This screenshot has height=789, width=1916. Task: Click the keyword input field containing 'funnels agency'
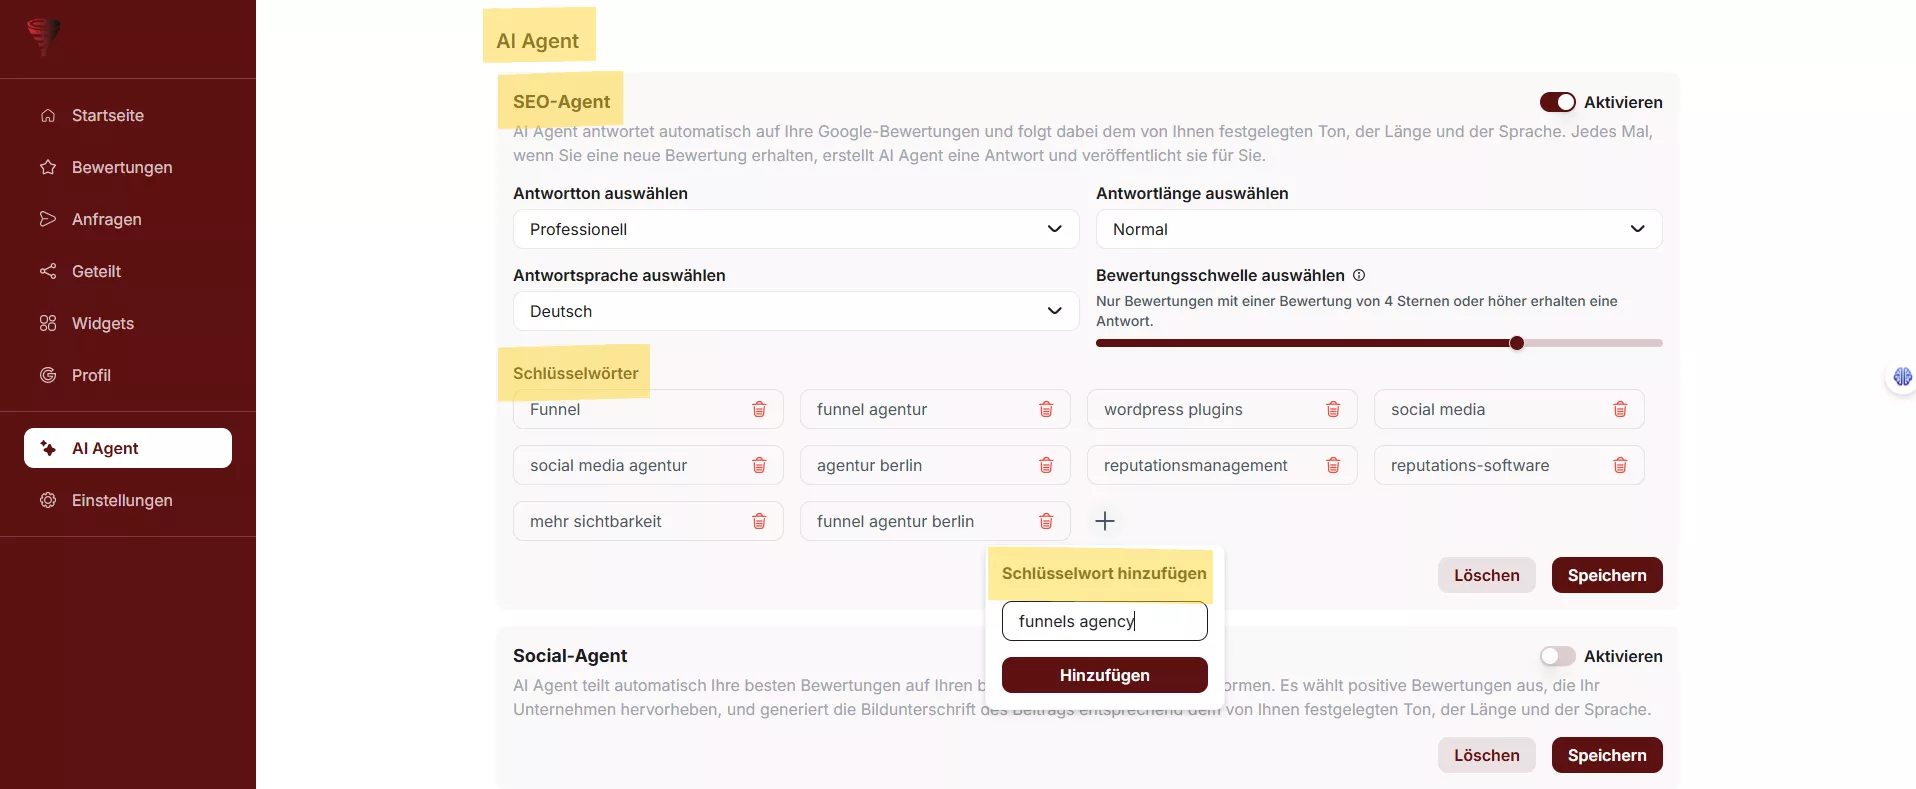[1104, 621]
